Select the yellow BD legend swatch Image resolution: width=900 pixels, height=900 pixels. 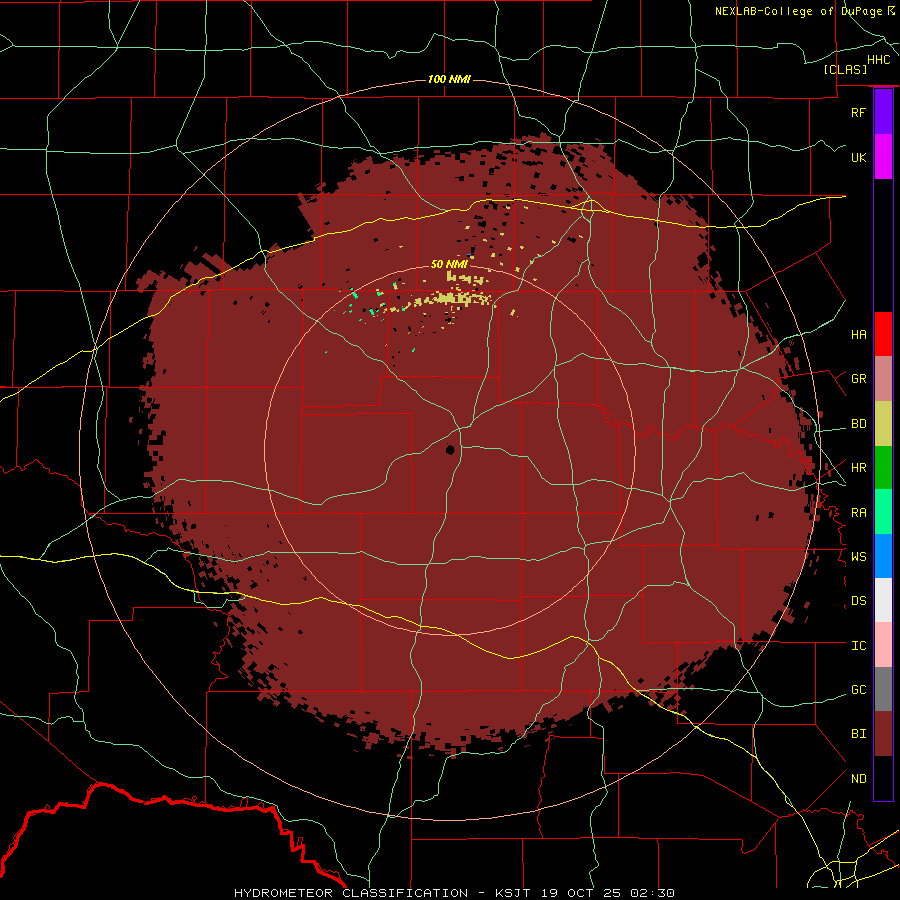[883, 424]
